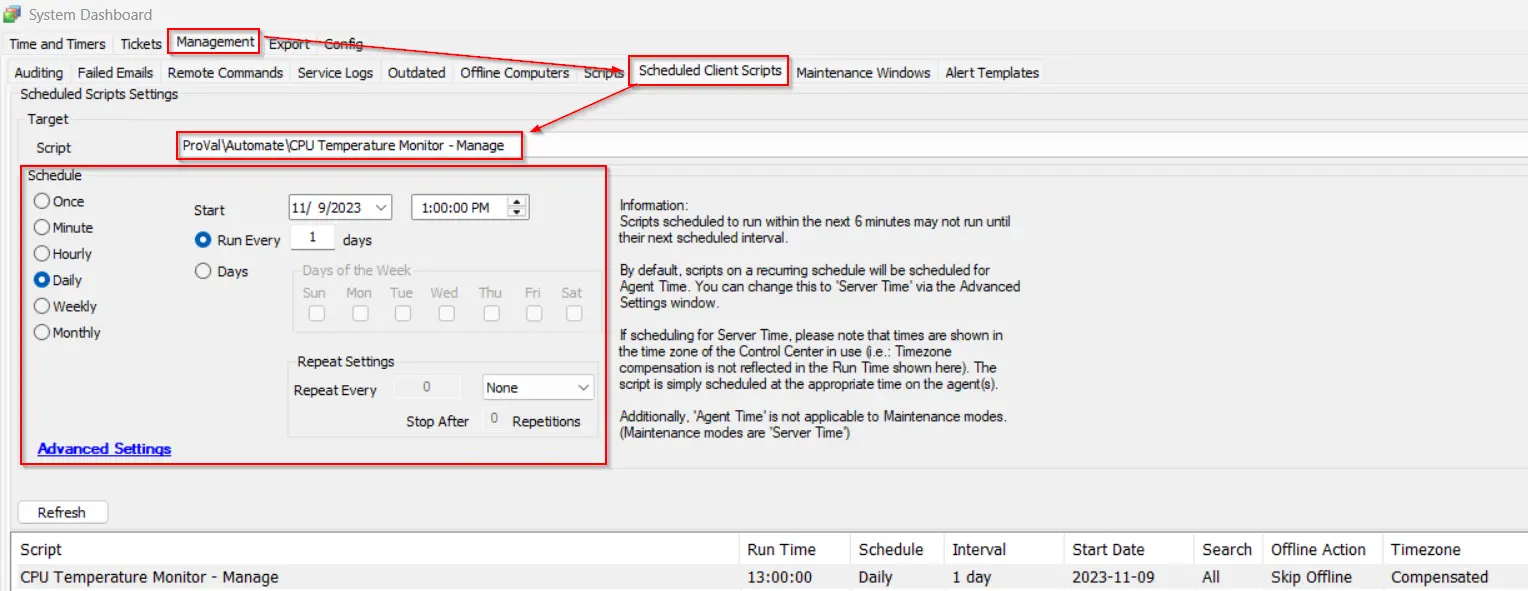Choose the Monthly schedule radio button
Viewport: 1528px width, 591px height.
42,332
